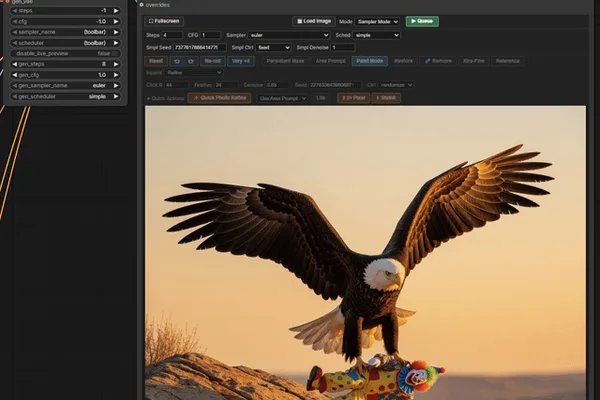
Task: Click the redo arrow icon beside Re-roll
Action: (191, 61)
